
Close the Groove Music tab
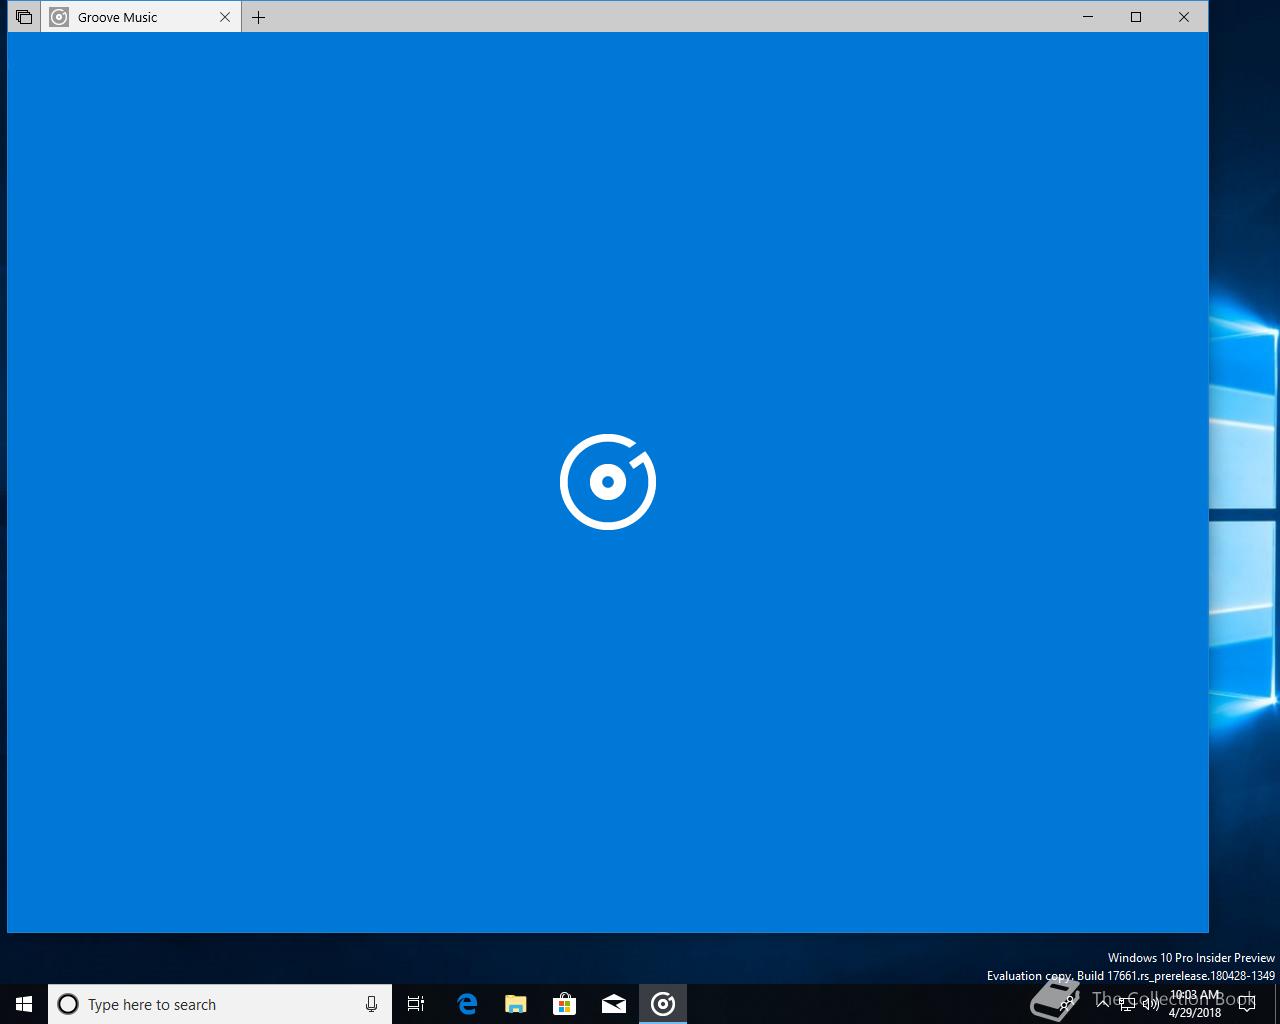point(225,17)
